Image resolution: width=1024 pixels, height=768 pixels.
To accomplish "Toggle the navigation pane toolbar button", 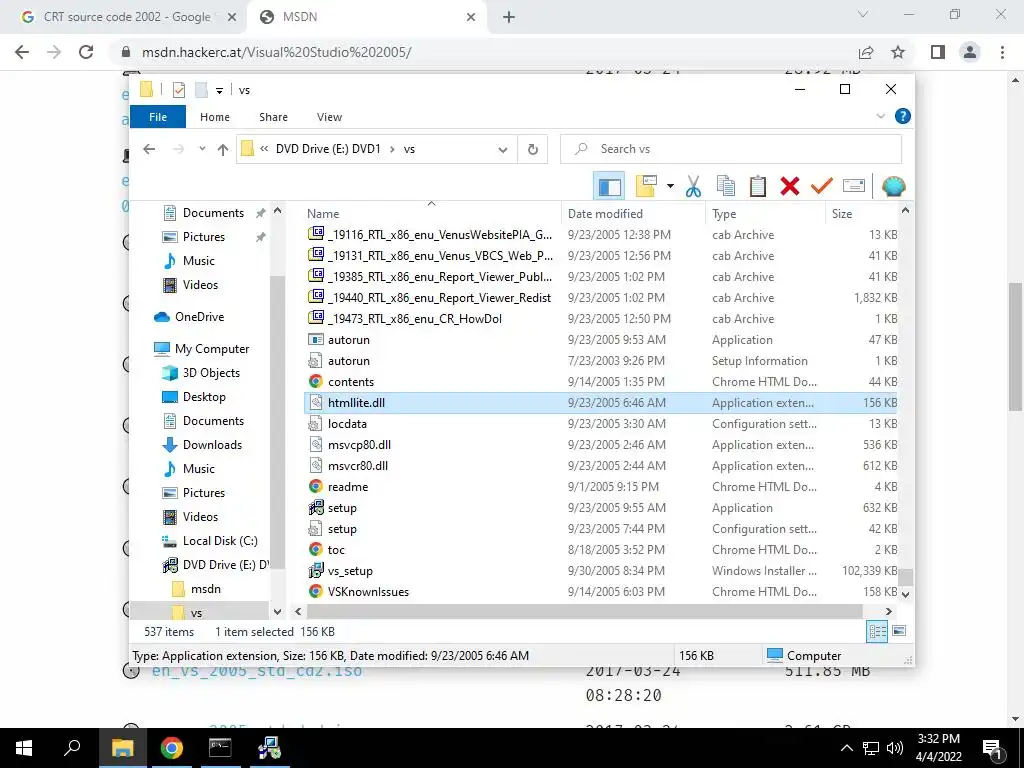I will pos(609,187).
